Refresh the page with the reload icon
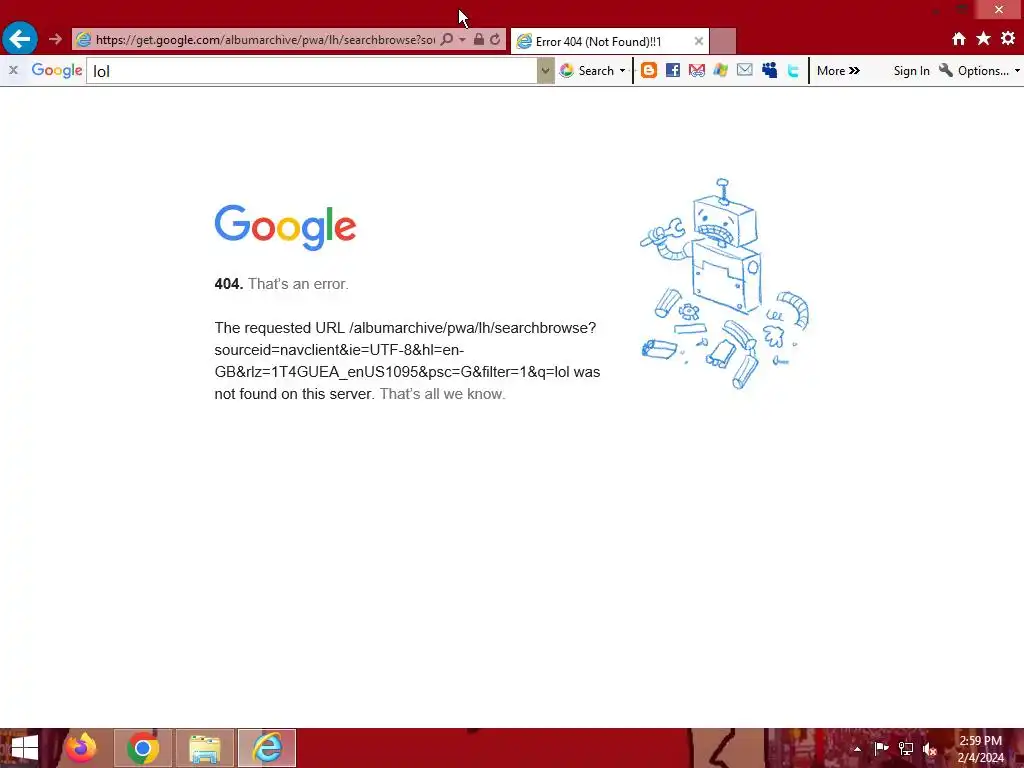The width and height of the screenshot is (1024, 768). [x=495, y=39]
